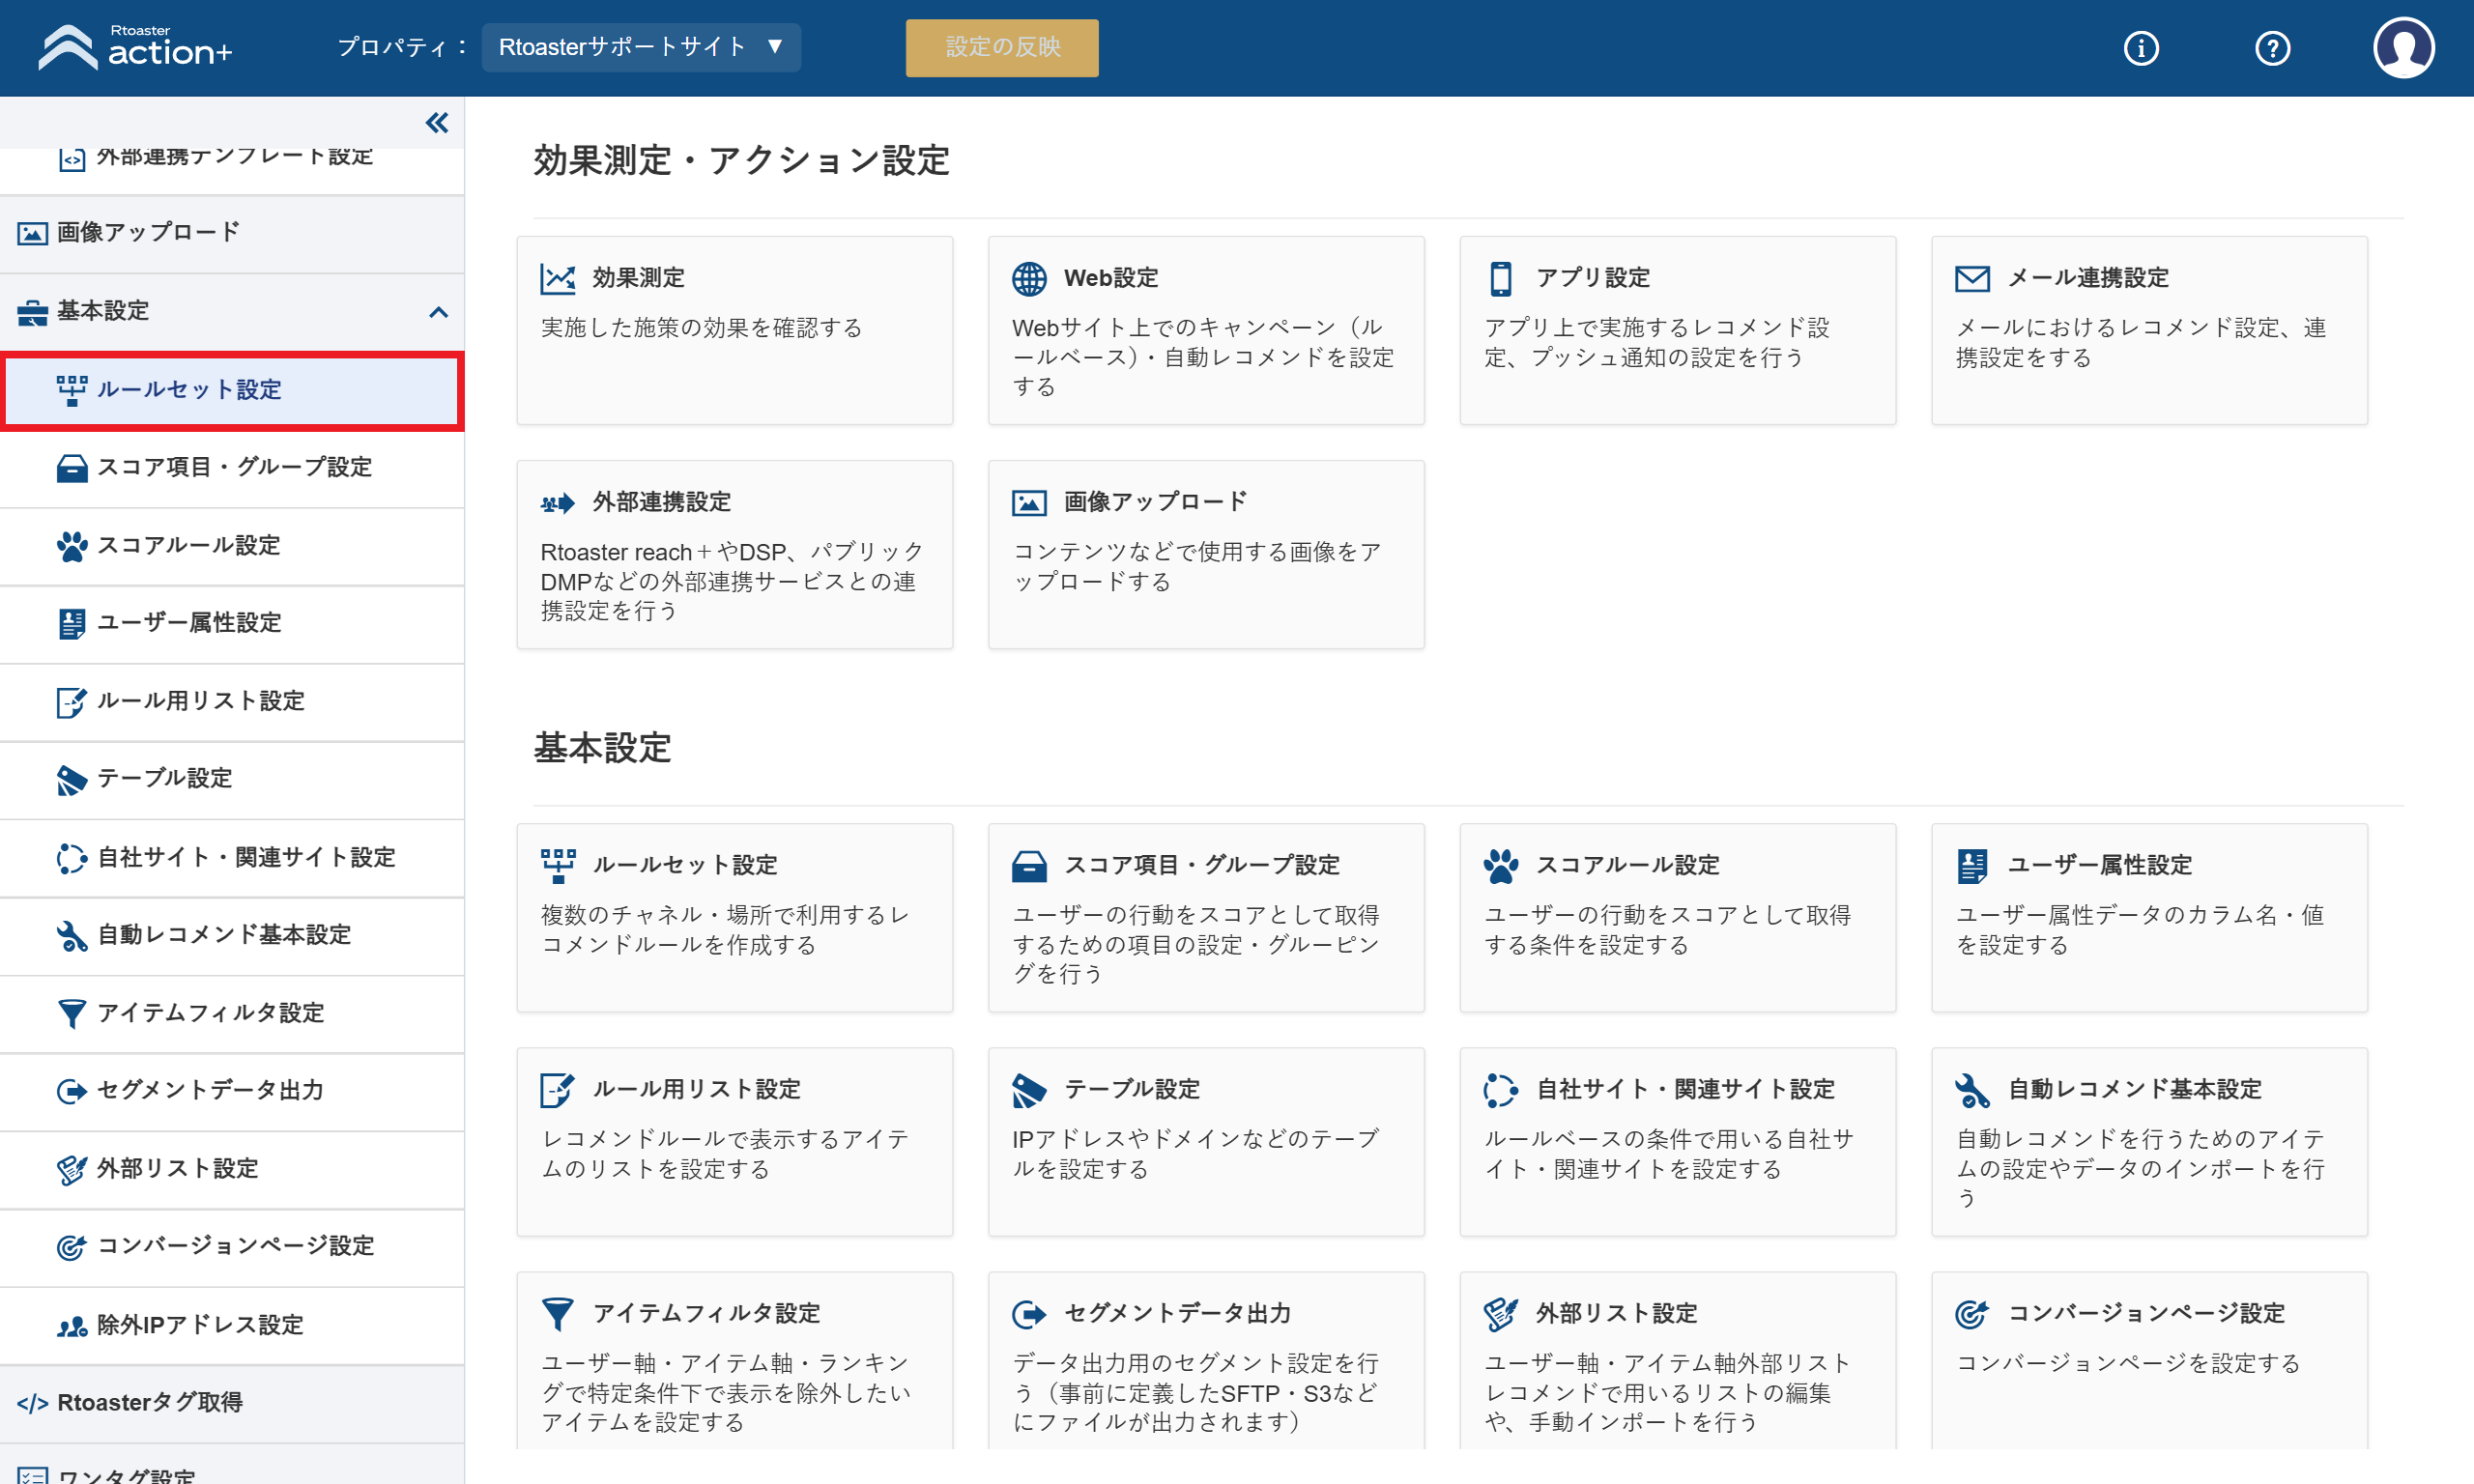The width and height of the screenshot is (2474, 1484).
Task: Open Rtoasterタグ取得 in the sidebar
Action: point(232,1403)
